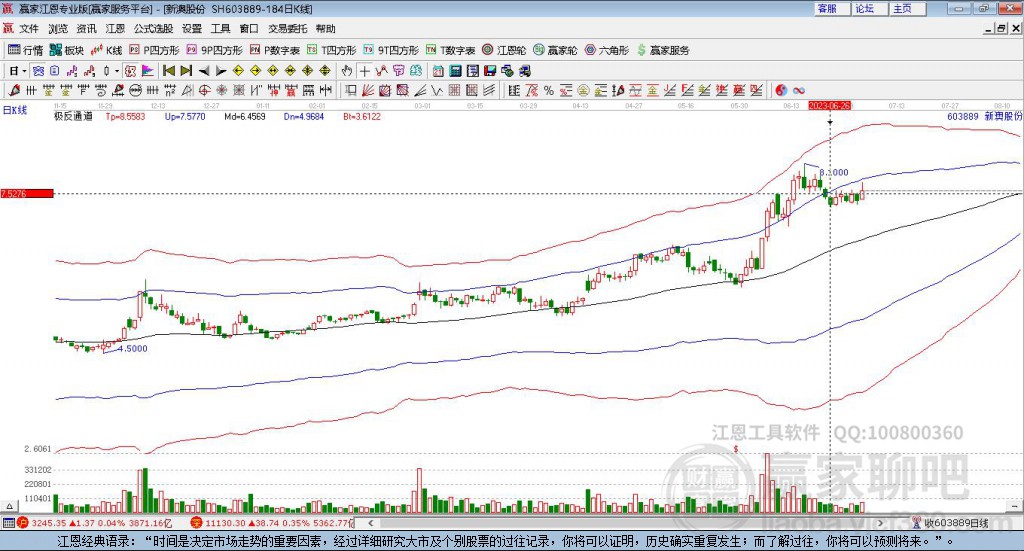
Task: Open the 赢家轮 wheel tool
Action: pos(555,50)
